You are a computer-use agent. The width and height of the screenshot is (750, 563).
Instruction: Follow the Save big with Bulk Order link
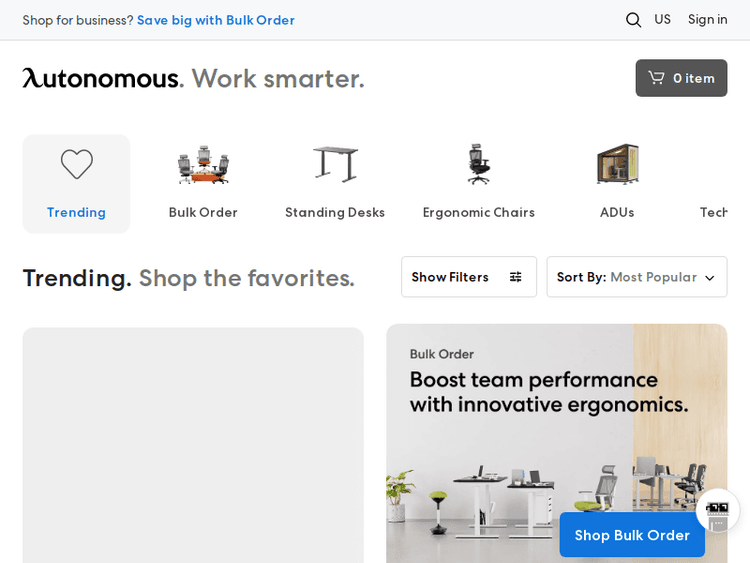click(216, 20)
